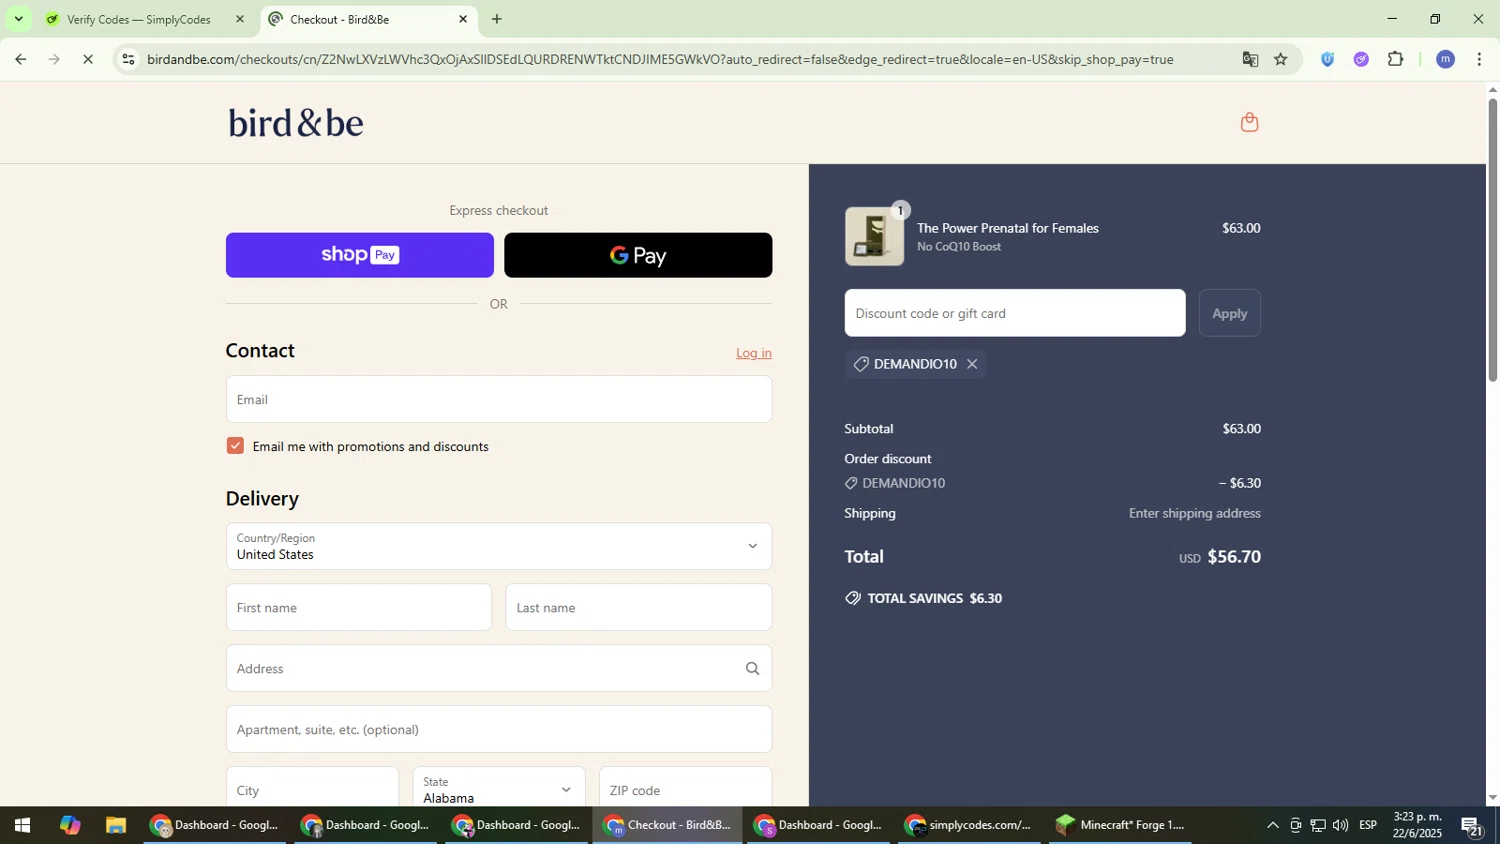Open a new browser tab
Screen dimensions: 1500x844
click(496, 19)
